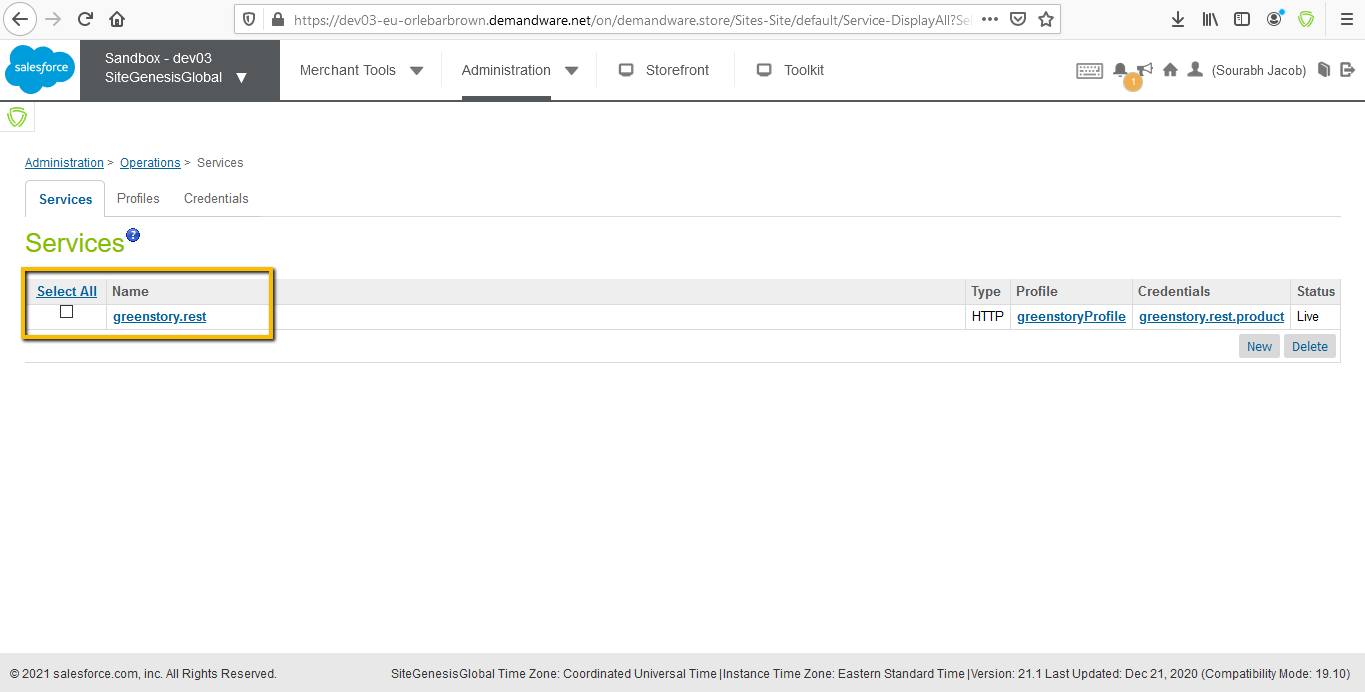Screen dimensions: 1365x692
Task: Tick the checkbox for greenstory.rest
Action: (x=66, y=312)
